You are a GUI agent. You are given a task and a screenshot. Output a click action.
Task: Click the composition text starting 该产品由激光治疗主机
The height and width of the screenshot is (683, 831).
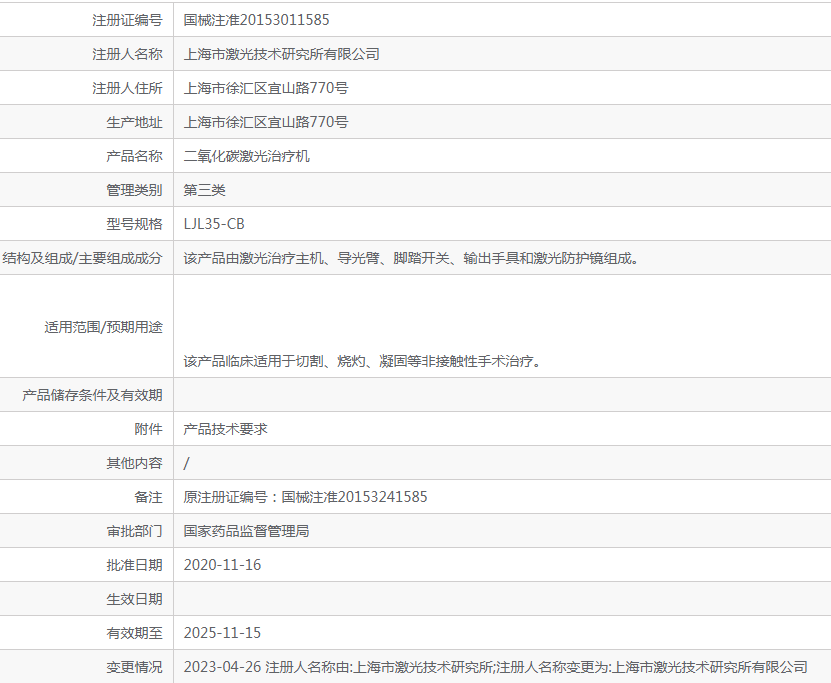[411, 258]
